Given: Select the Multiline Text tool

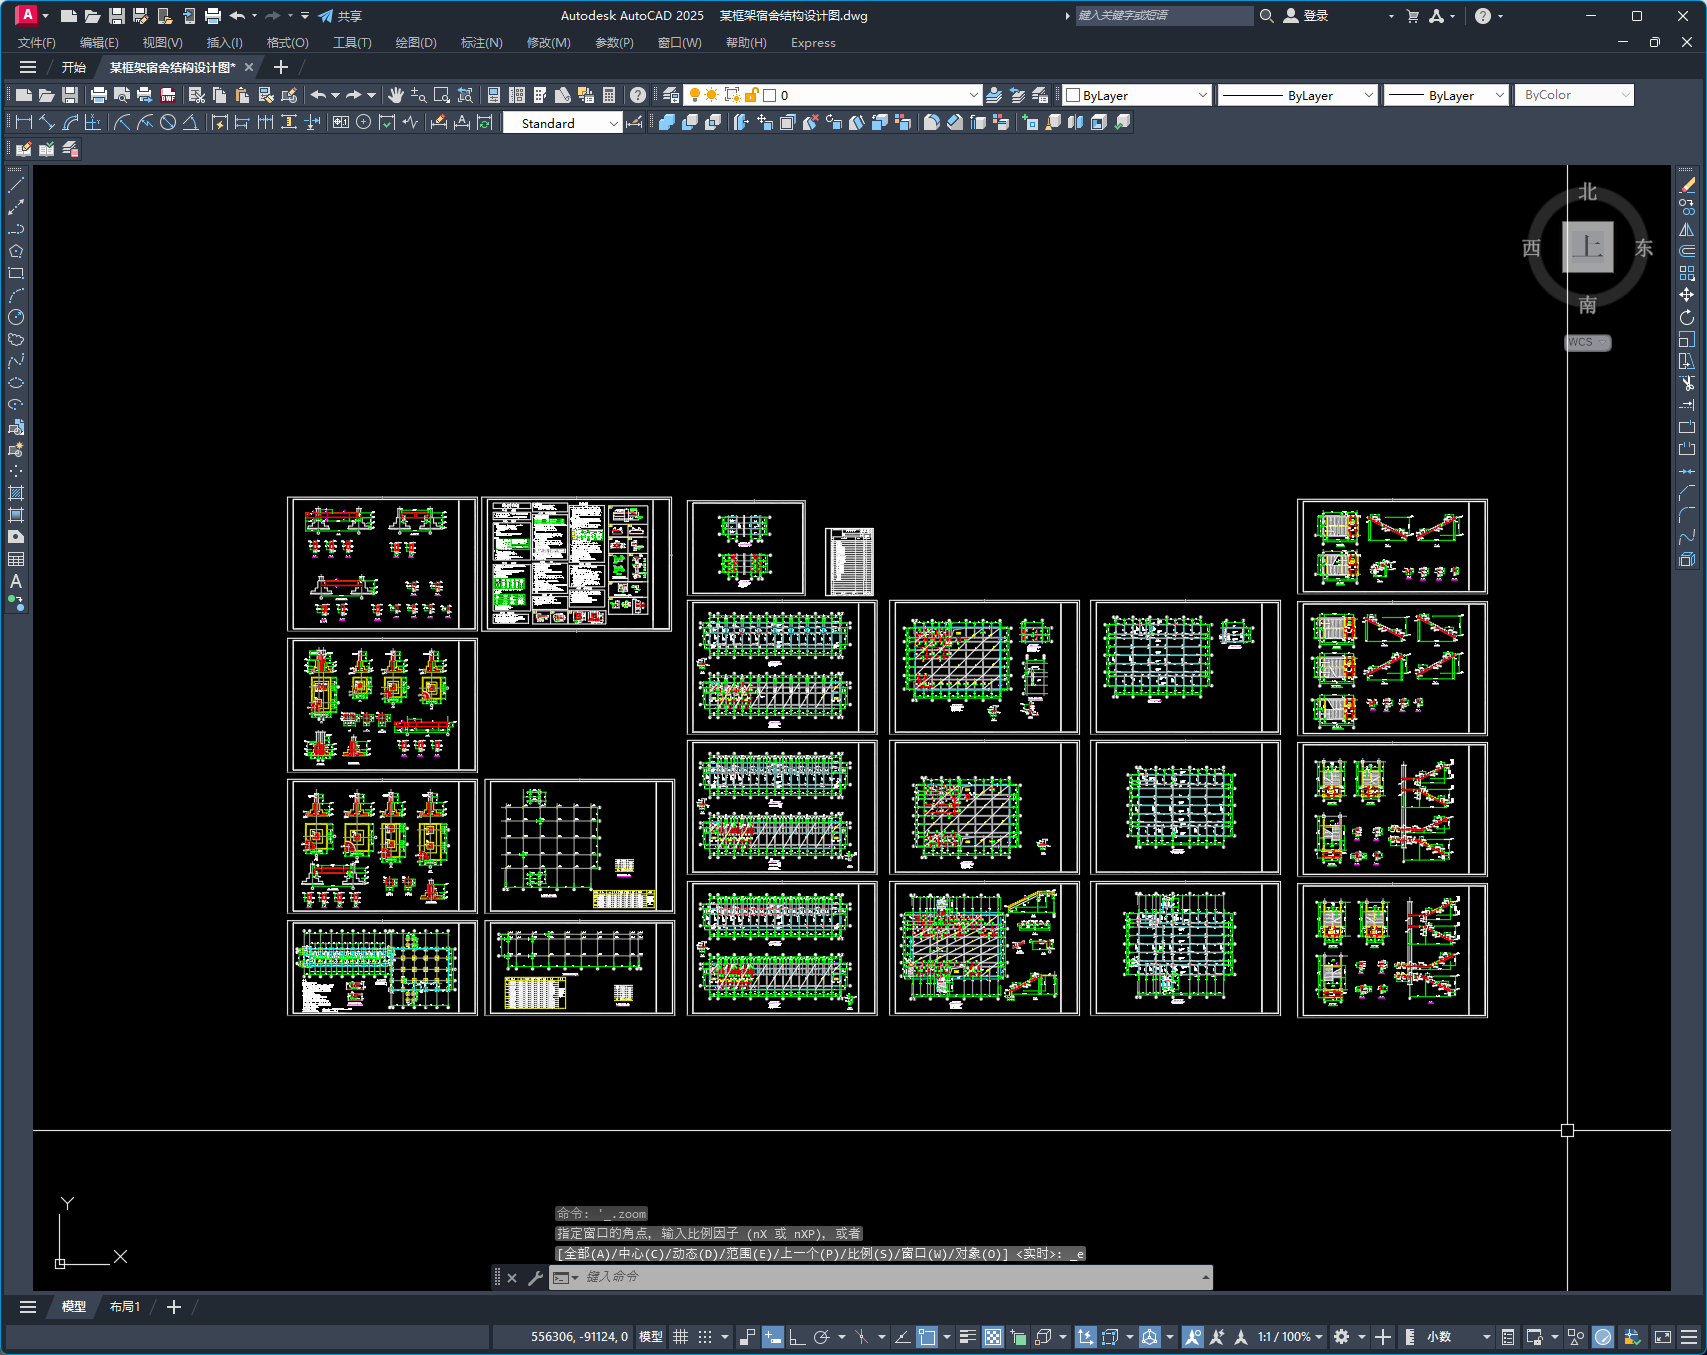Looking at the screenshot, I should [x=16, y=581].
